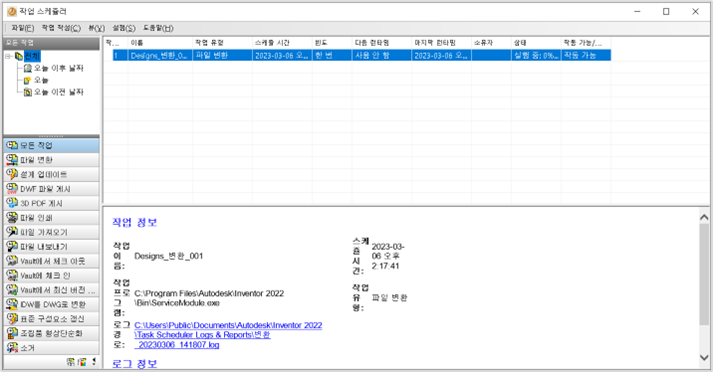Sort by the 빈도 column header
The height and width of the screenshot is (372, 713).
pyautogui.click(x=332, y=43)
